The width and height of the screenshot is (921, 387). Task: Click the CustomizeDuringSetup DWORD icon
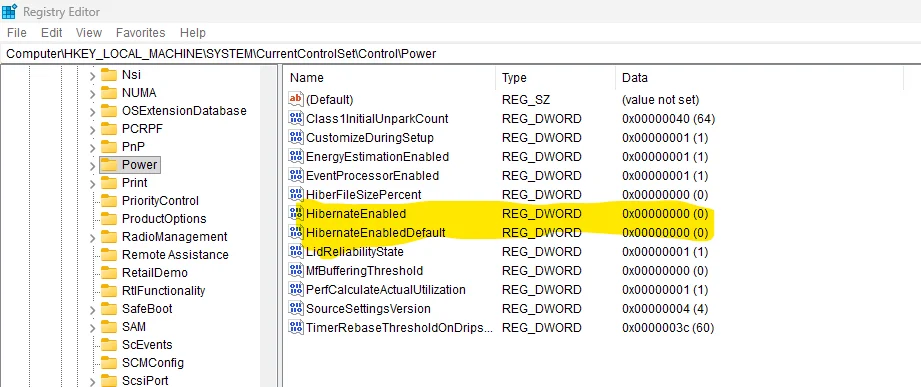point(295,137)
